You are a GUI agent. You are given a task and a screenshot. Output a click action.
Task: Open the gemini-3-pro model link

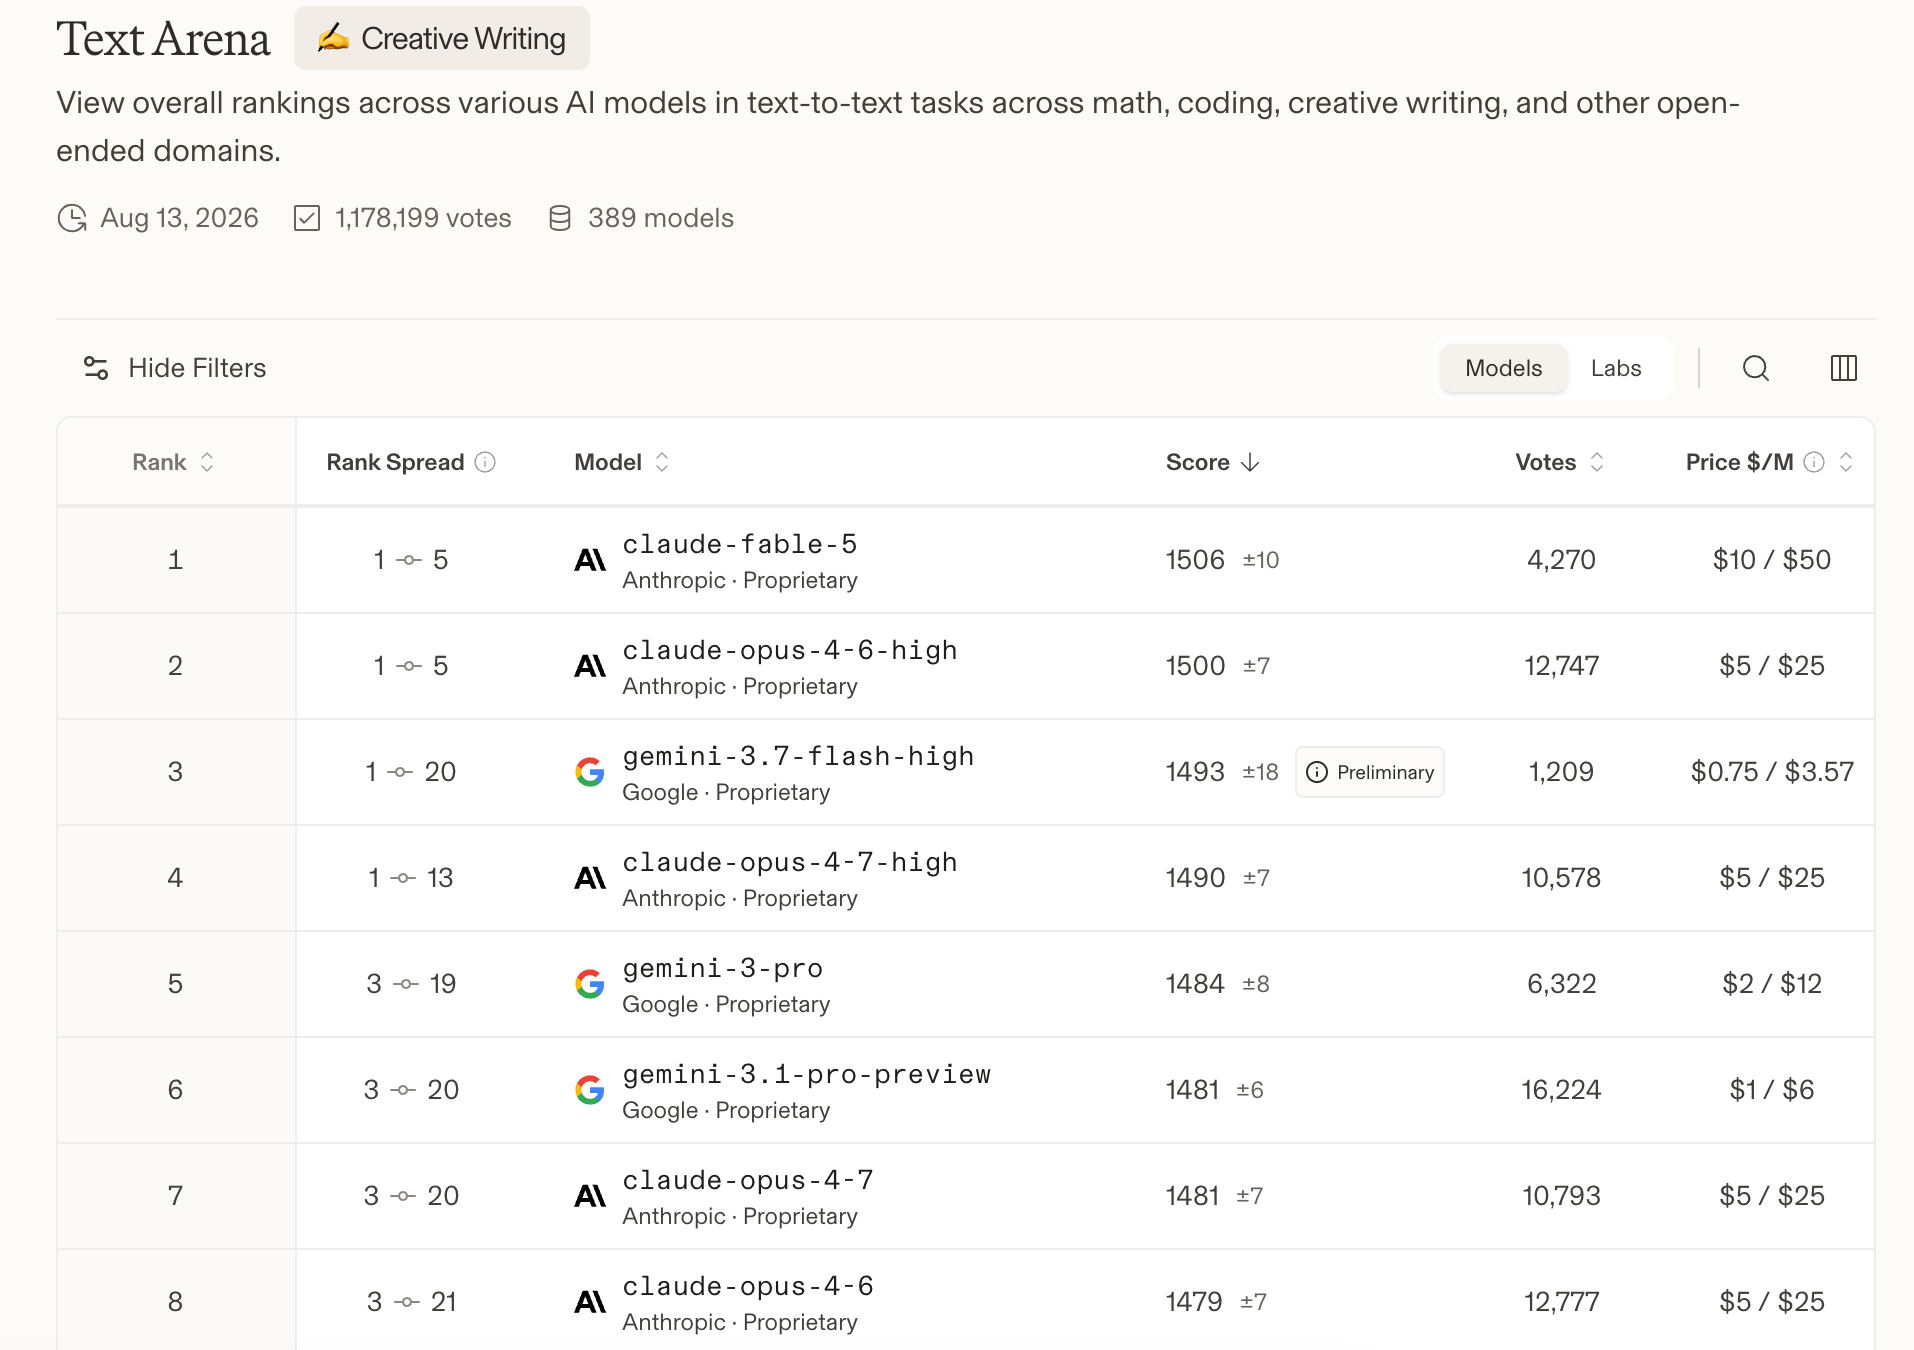coord(723,968)
